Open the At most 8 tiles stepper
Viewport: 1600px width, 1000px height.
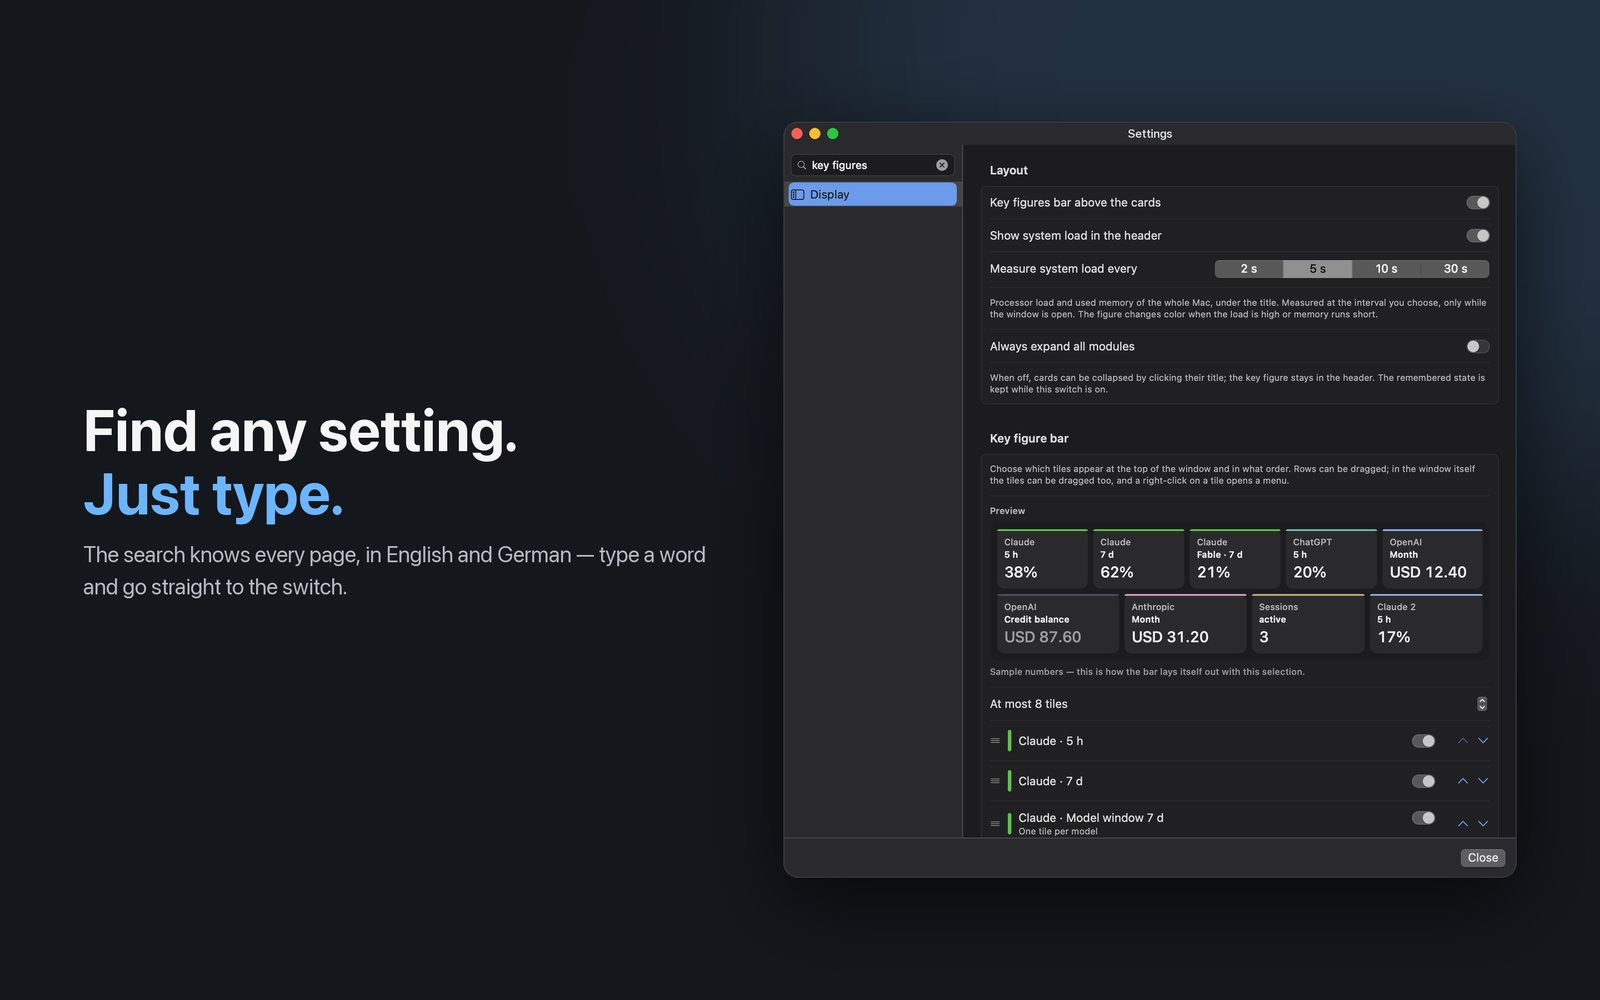pos(1482,704)
